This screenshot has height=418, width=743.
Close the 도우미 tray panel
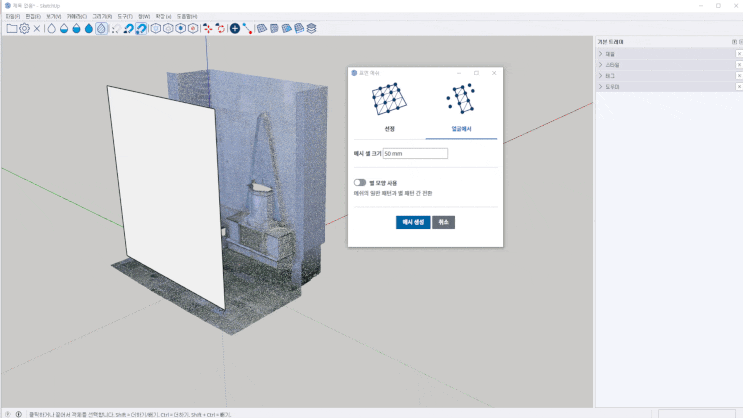(x=739, y=86)
